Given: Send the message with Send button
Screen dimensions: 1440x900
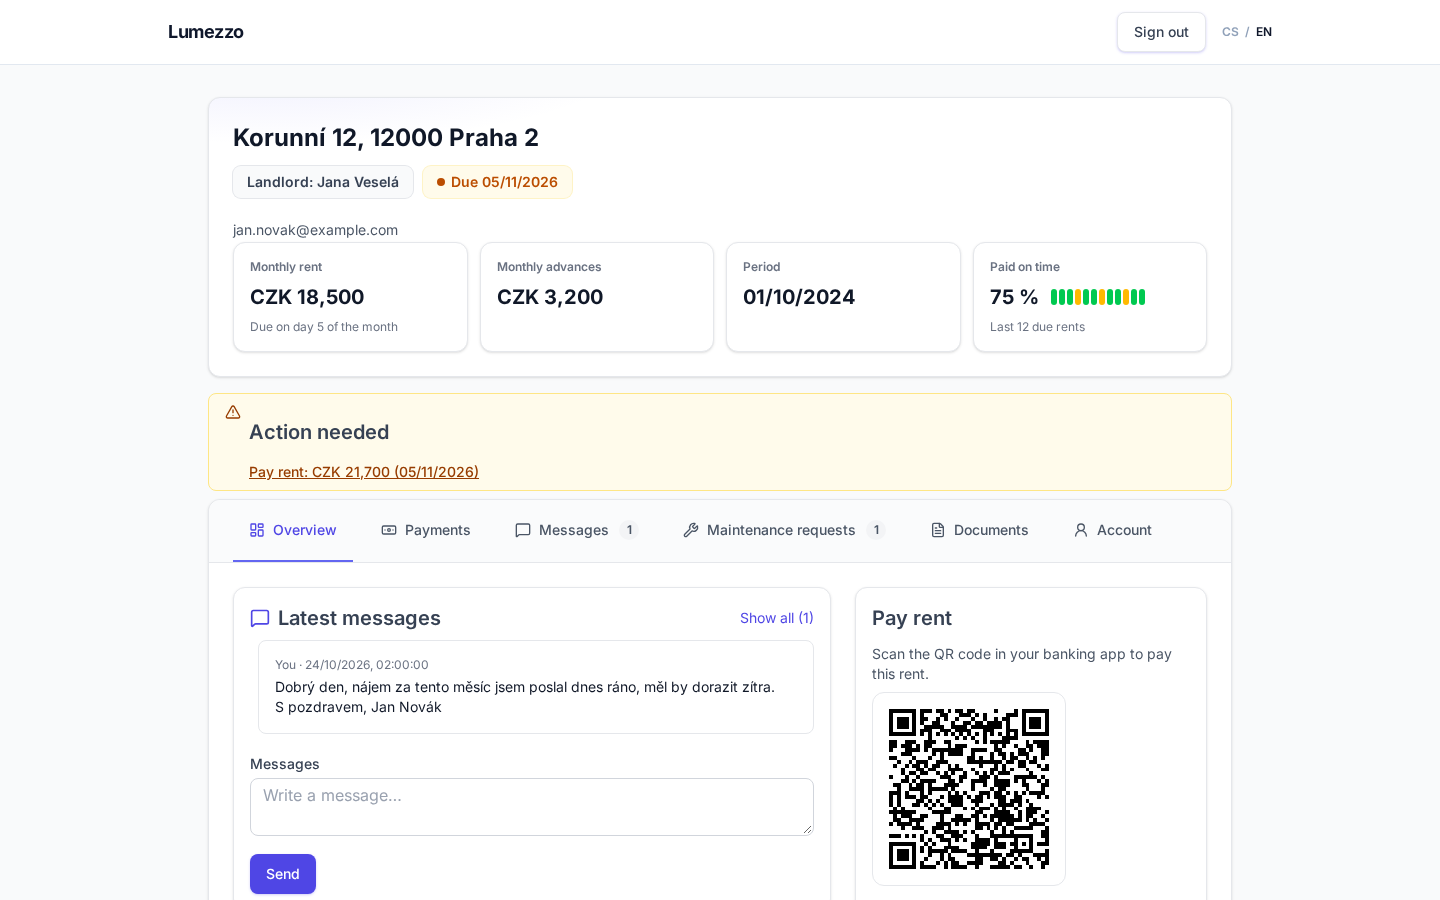Looking at the screenshot, I should pyautogui.click(x=283, y=874).
